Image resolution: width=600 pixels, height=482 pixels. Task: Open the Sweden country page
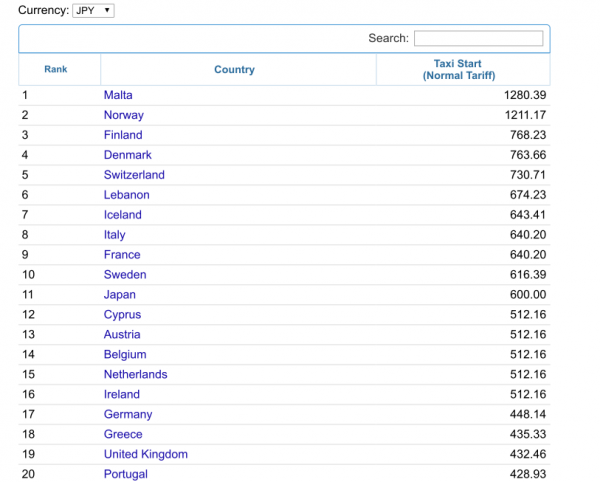[125, 275]
